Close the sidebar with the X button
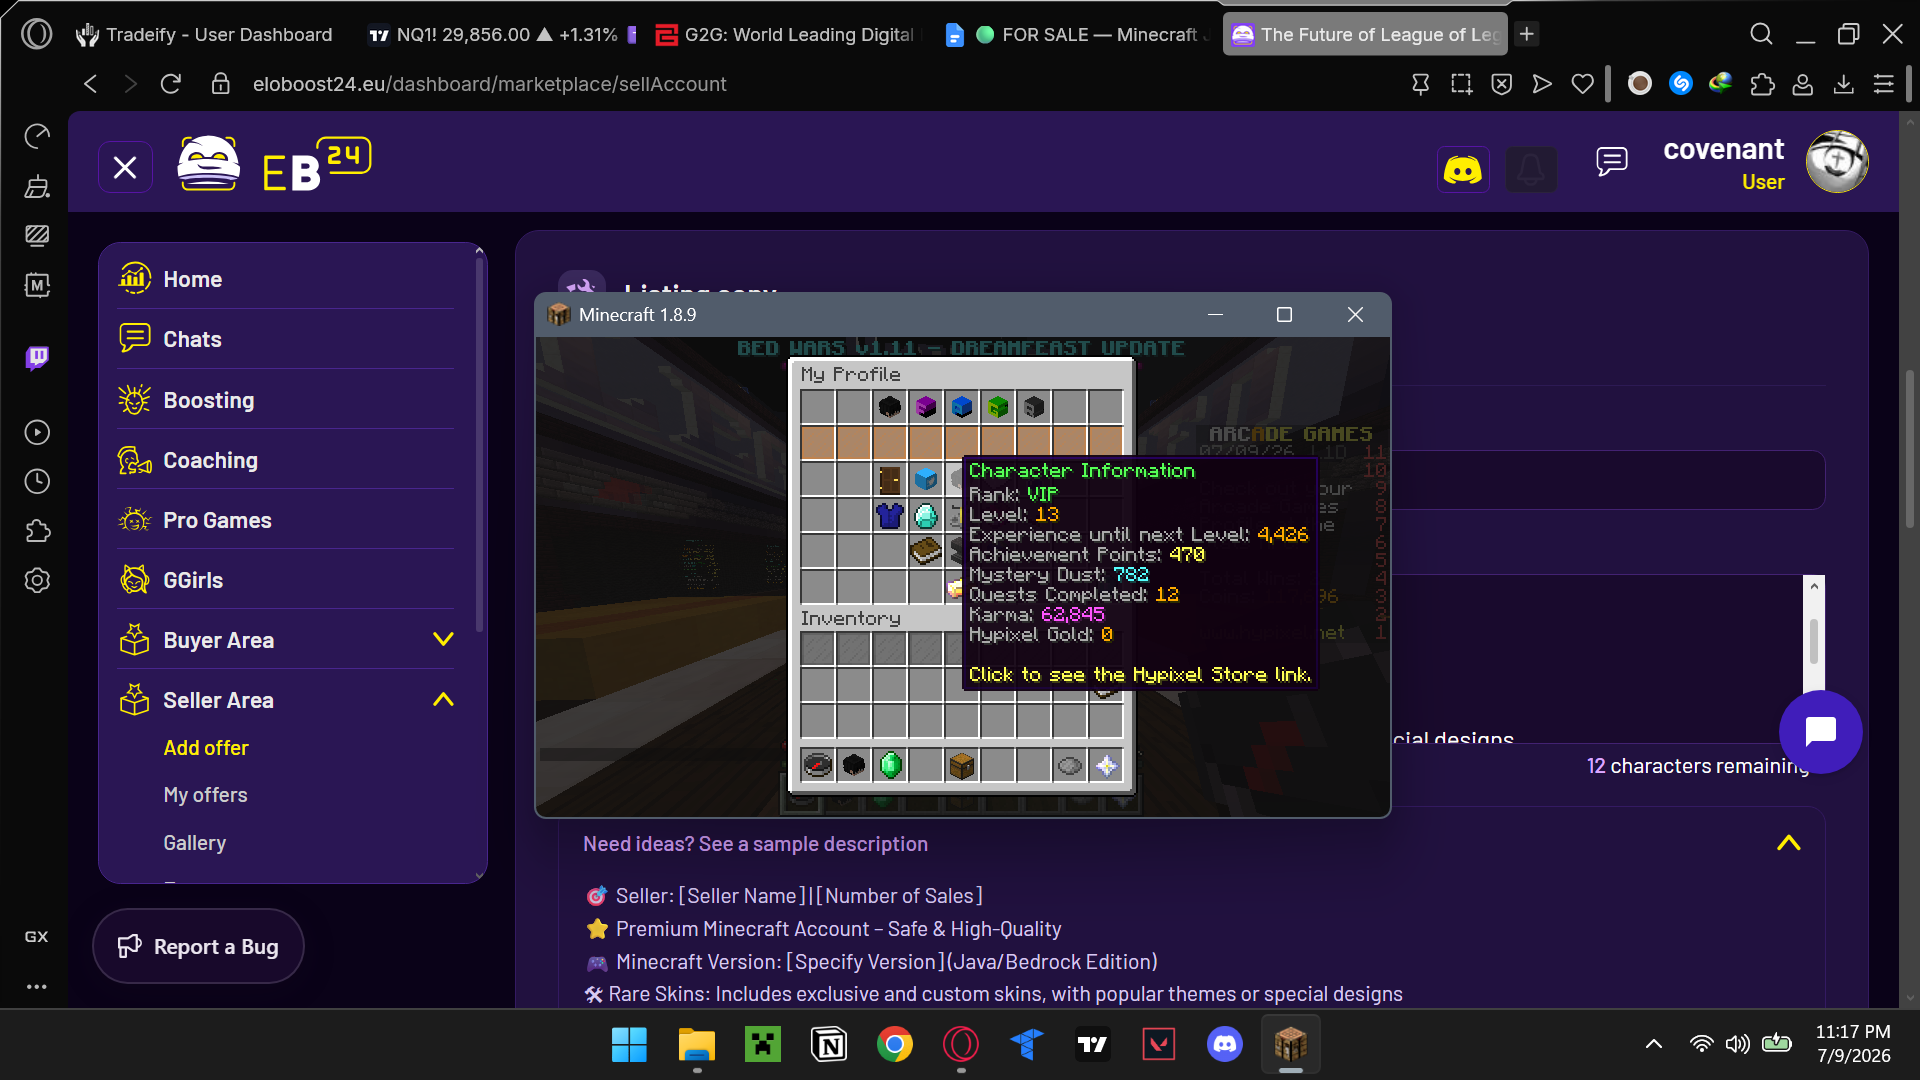This screenshot has height=1080, width=1920. pyautogui.click(x=125, y=167)
